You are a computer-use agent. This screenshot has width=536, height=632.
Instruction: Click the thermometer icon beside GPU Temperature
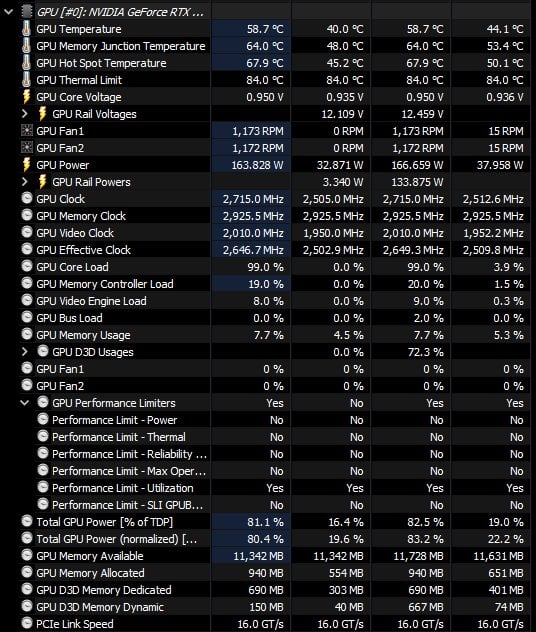(26, 29)
